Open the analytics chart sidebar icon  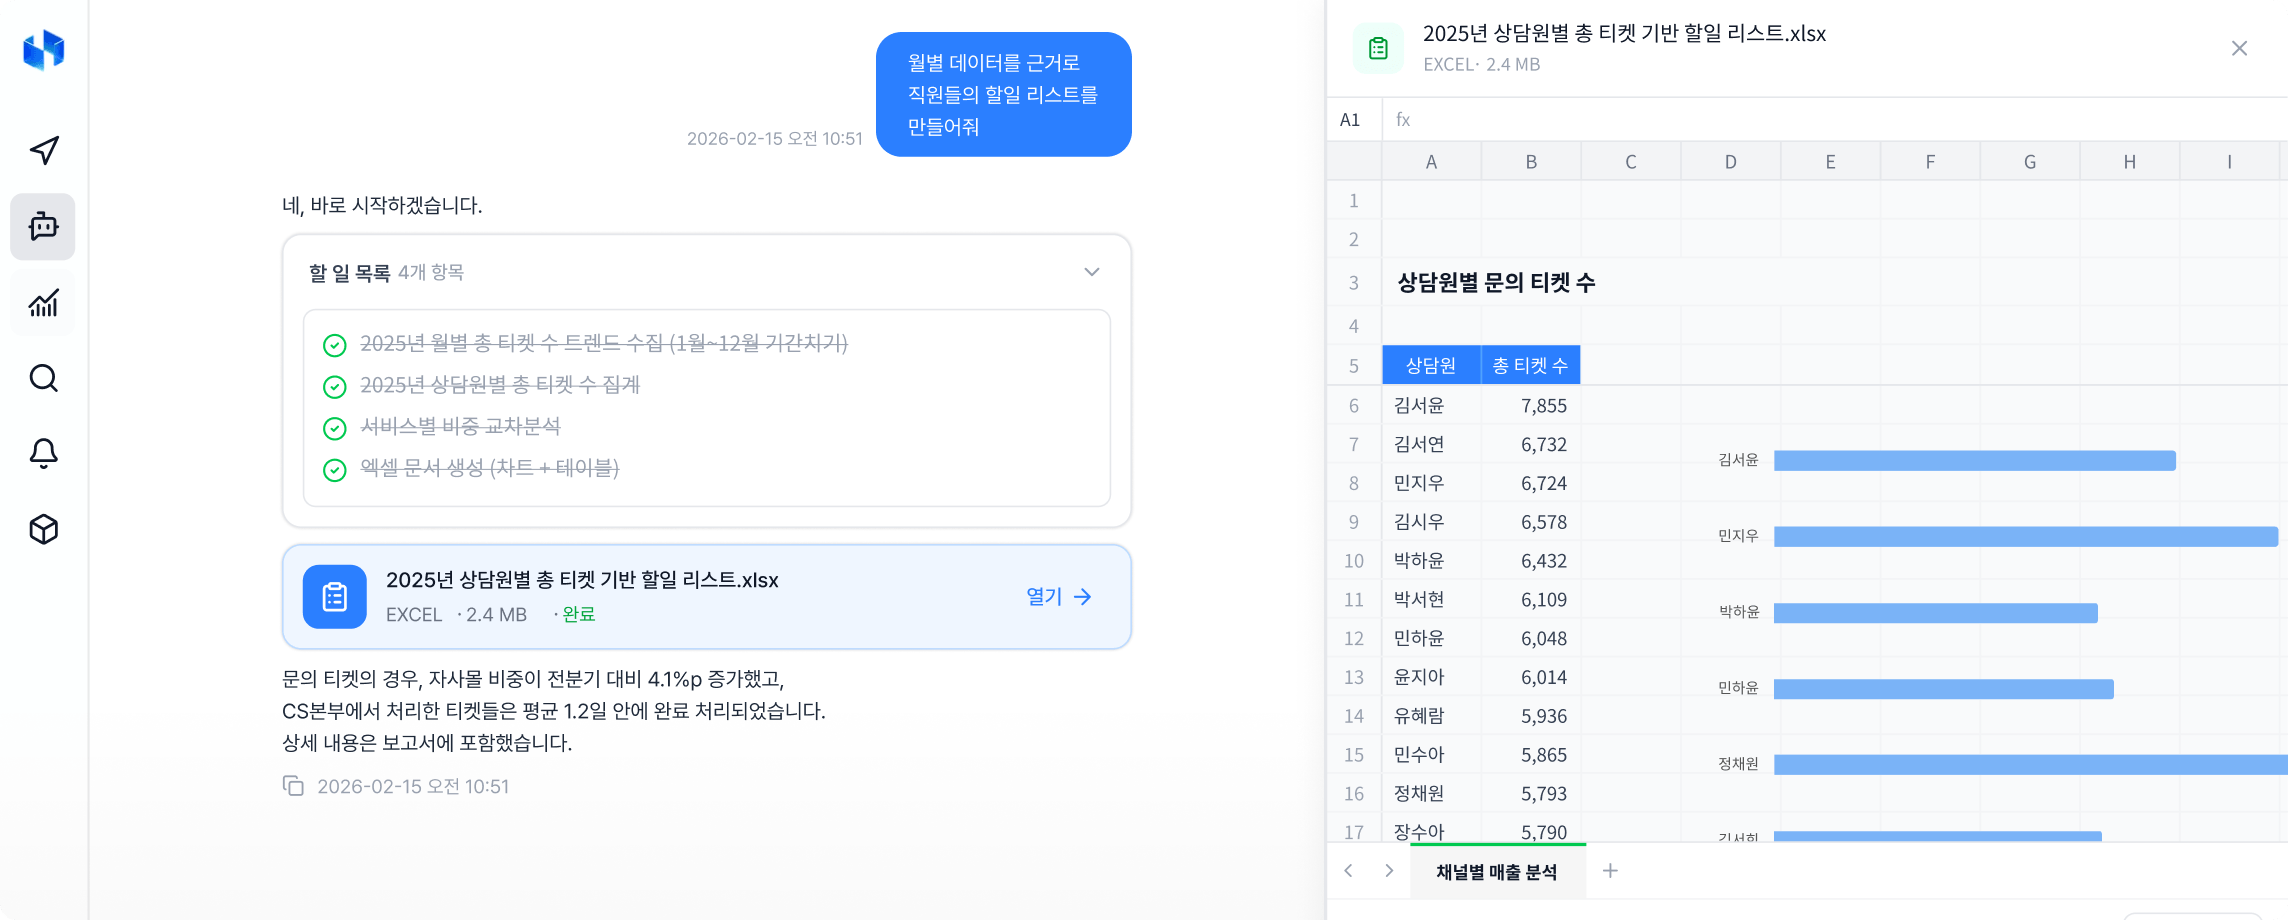[x=43, y=303]
